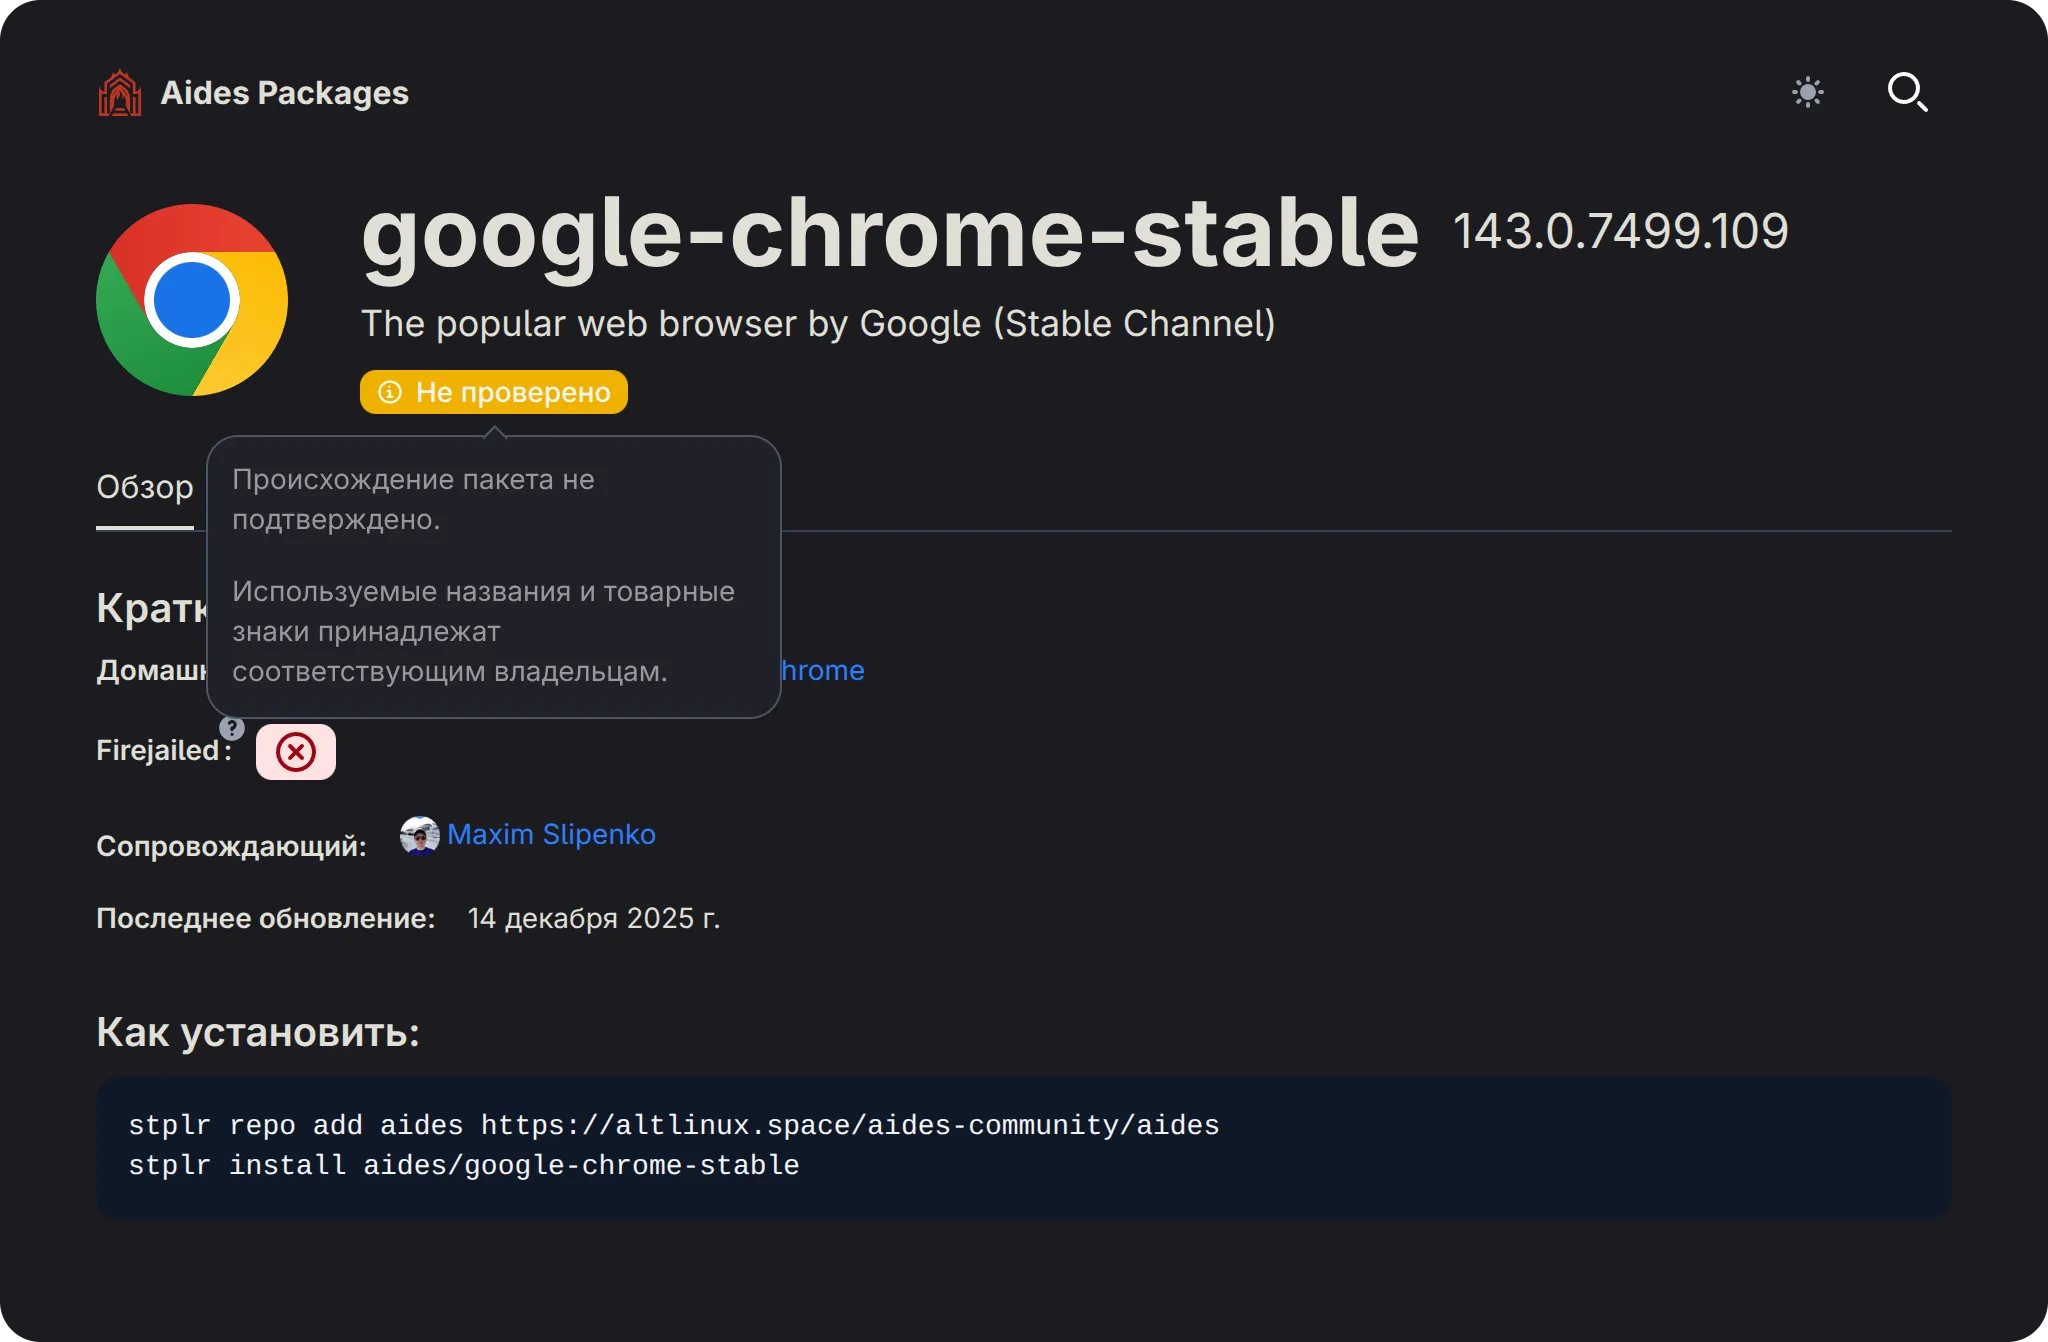Click the version number 143.0.7499.109
This screenshot has width=2048, height=1342.
[x=1619, y=232]
